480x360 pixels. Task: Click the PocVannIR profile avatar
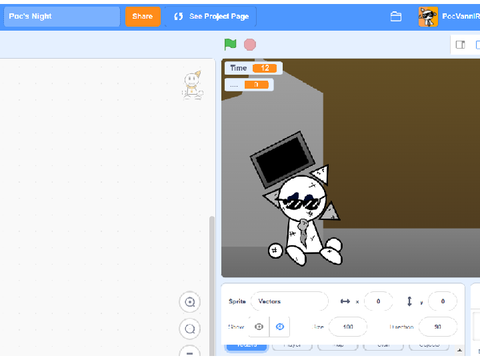coord(428,17)
